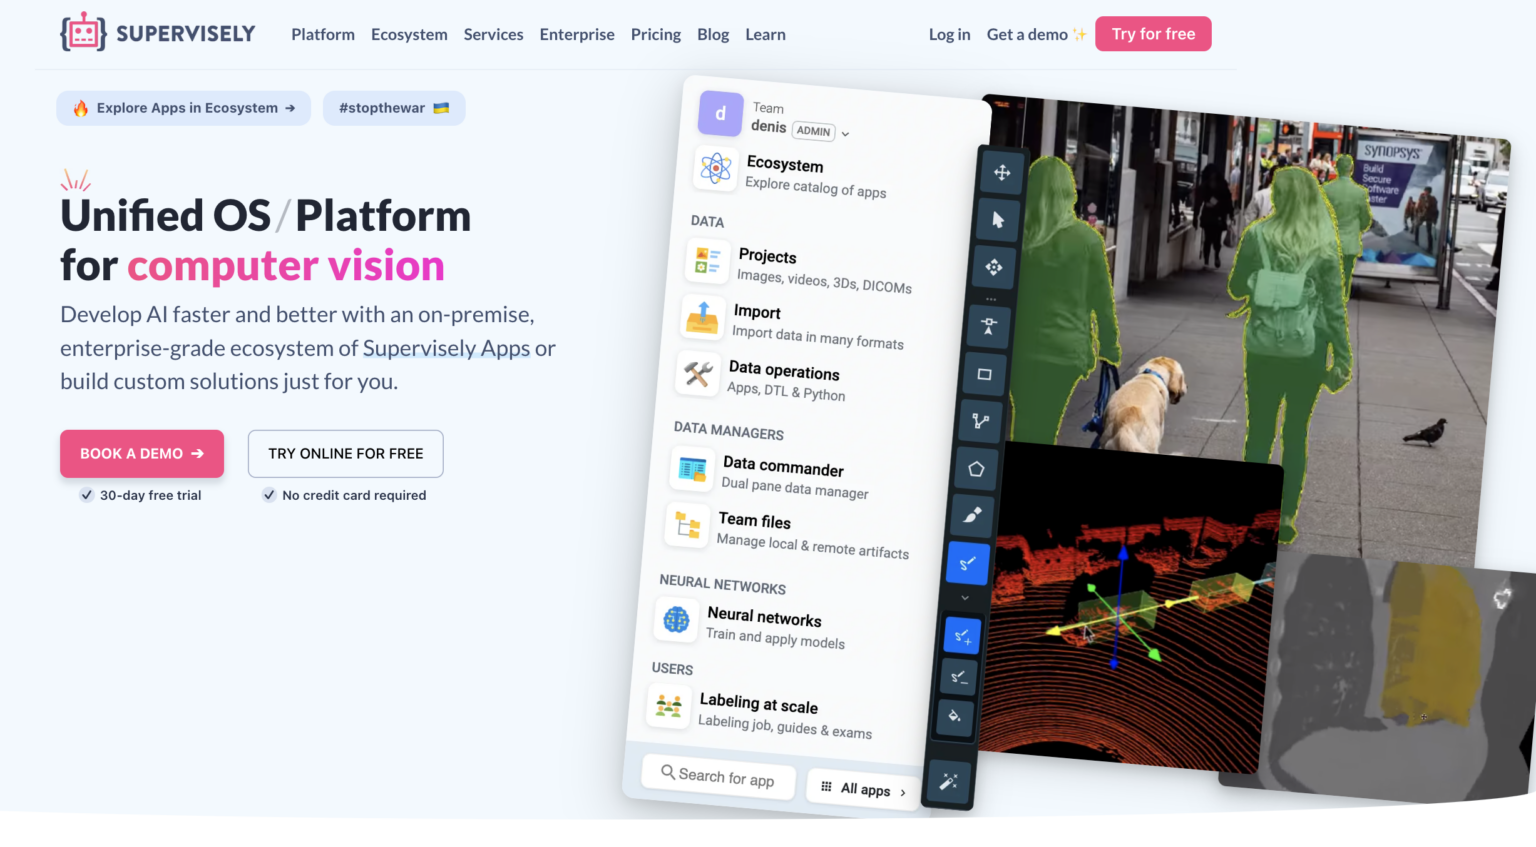Toggle the fill bucket annotation mode
Screen dimensions: 1536x847
pos(955,719)
